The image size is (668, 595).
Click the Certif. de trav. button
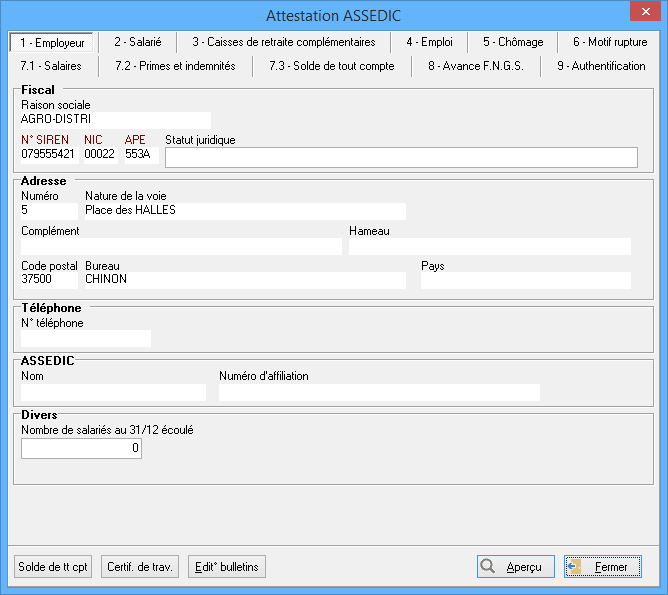coord(141,567)
